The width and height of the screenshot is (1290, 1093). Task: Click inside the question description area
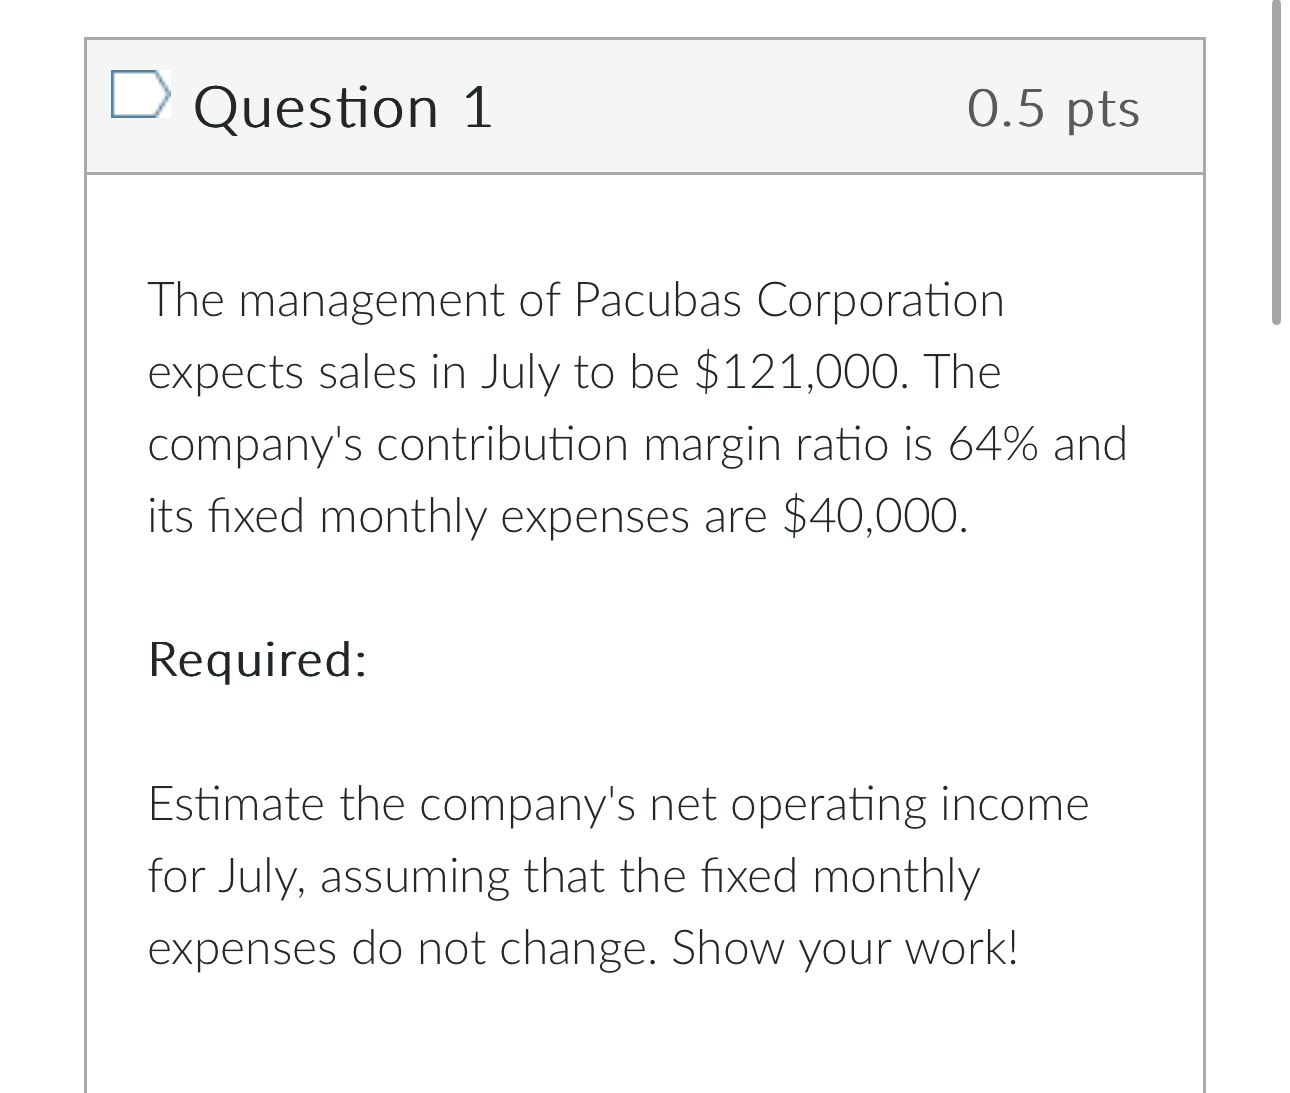(x=640, y=600)
